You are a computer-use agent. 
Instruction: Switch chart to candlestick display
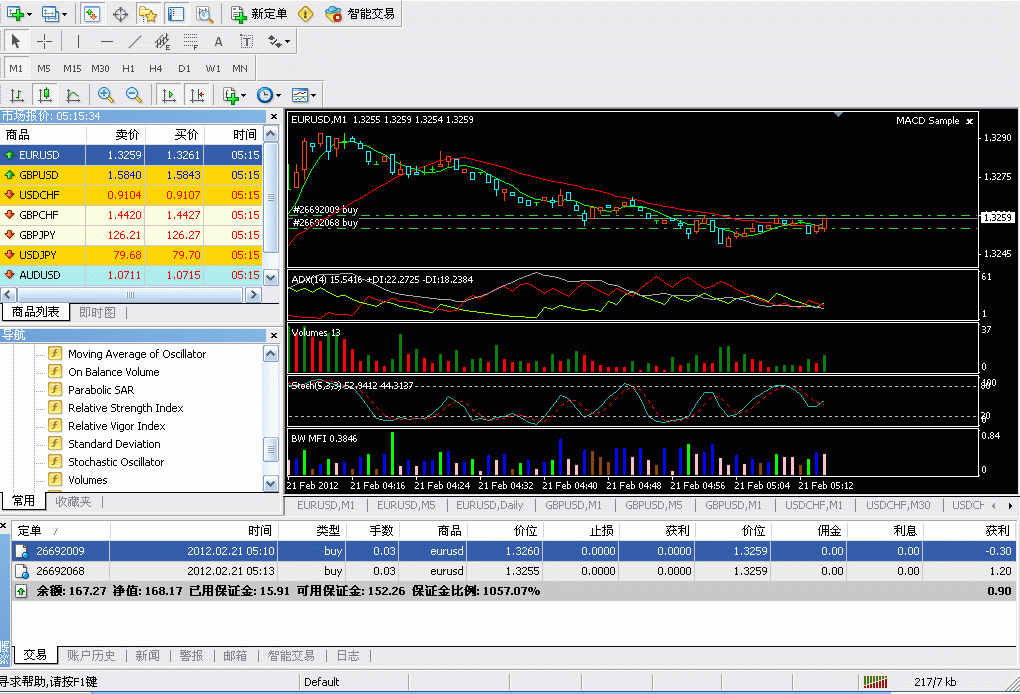[x=44, y=95]
